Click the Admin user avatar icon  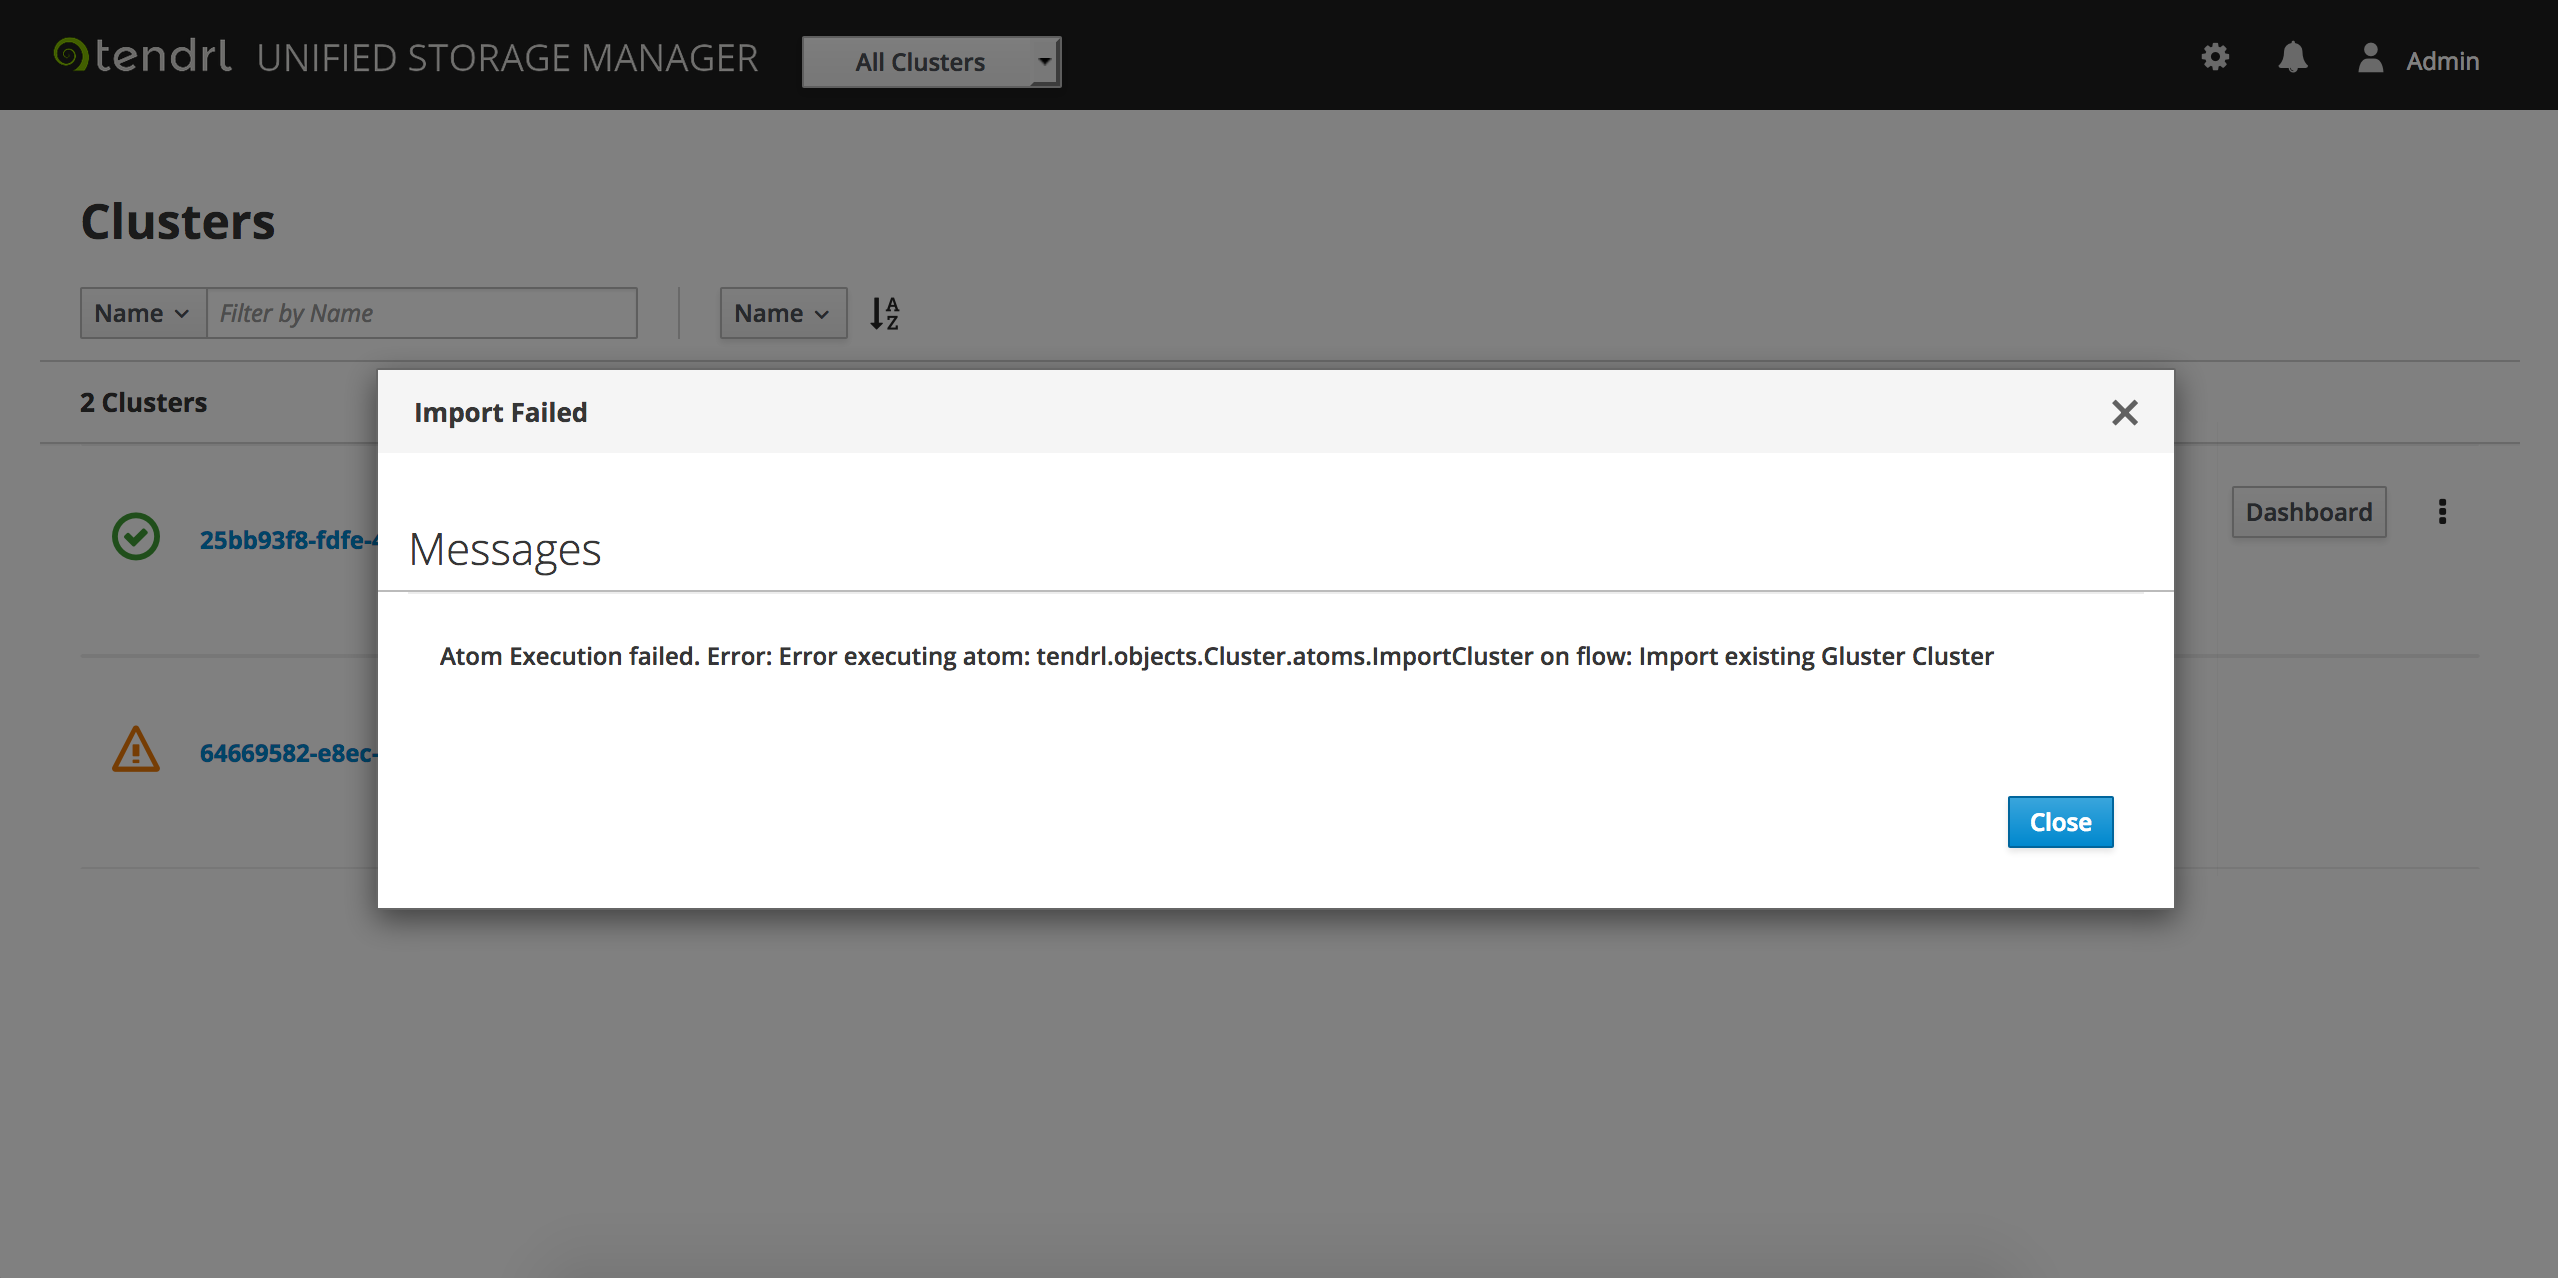point(2370,58)
